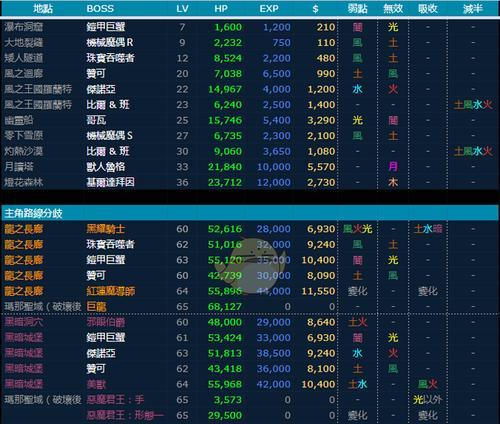This screenshot has height=424, width=500.
Task: Select EXP value 28,000
Action: pyautogui.click(x=274, y=229)
